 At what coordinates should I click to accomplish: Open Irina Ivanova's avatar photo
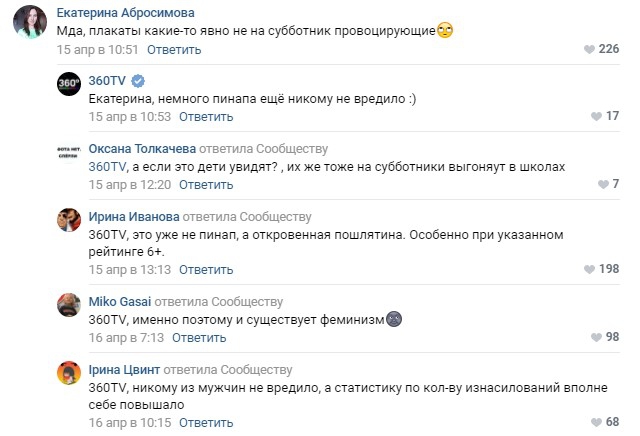coord(69,222)
